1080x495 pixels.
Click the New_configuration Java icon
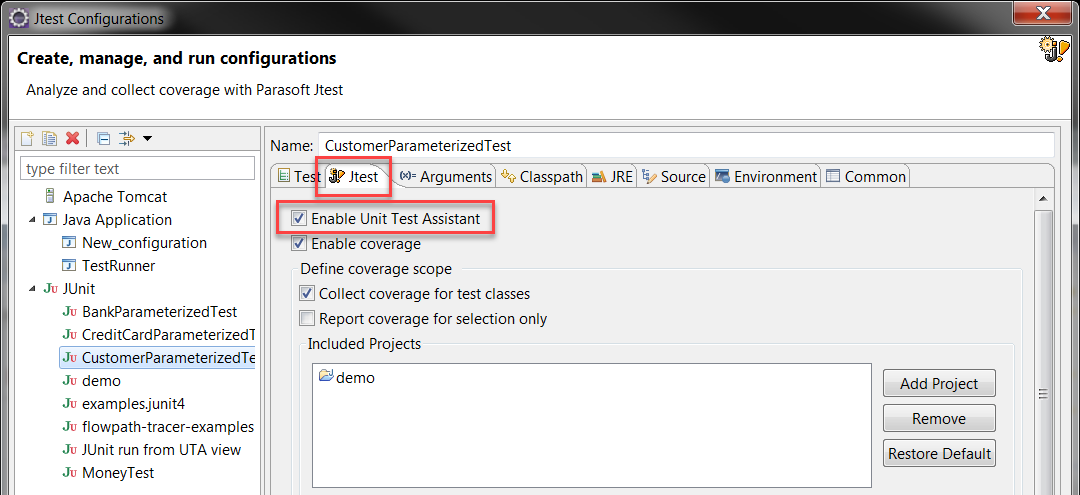[69, 242]
